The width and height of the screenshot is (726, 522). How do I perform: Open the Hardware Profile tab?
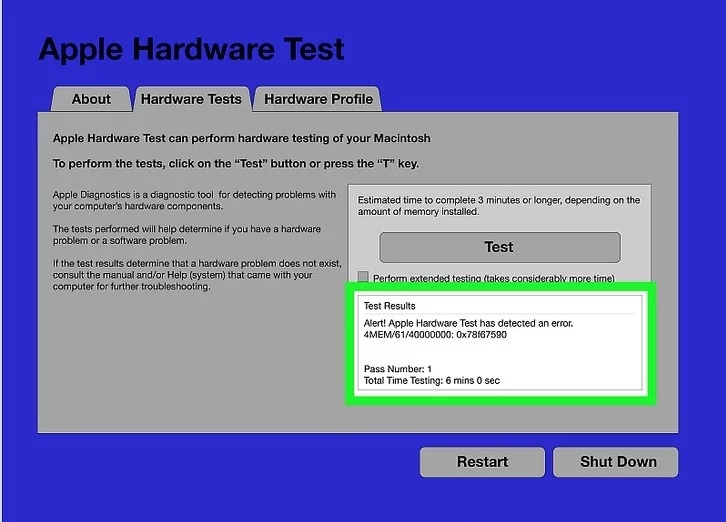(x=319, y=99)
